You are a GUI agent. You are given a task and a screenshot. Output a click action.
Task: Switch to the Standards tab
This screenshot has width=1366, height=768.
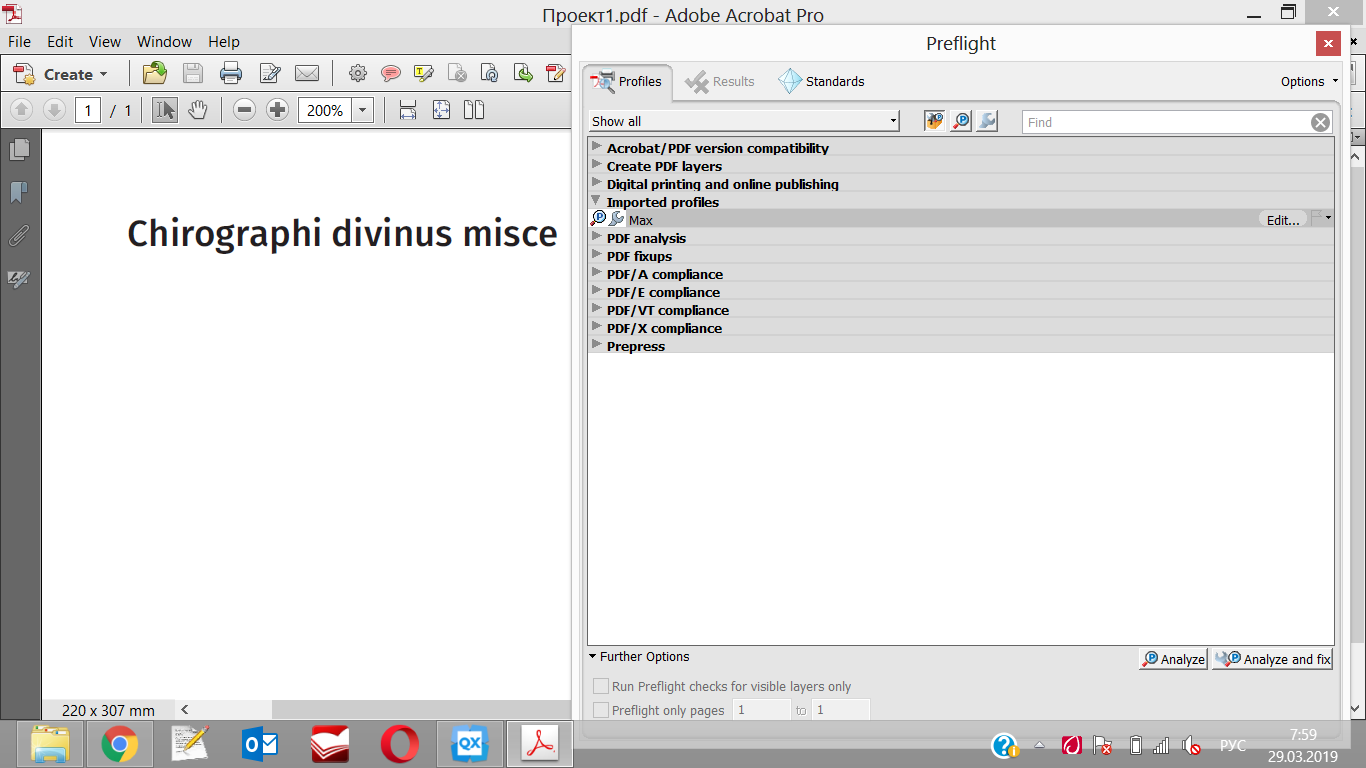(821, 81)
